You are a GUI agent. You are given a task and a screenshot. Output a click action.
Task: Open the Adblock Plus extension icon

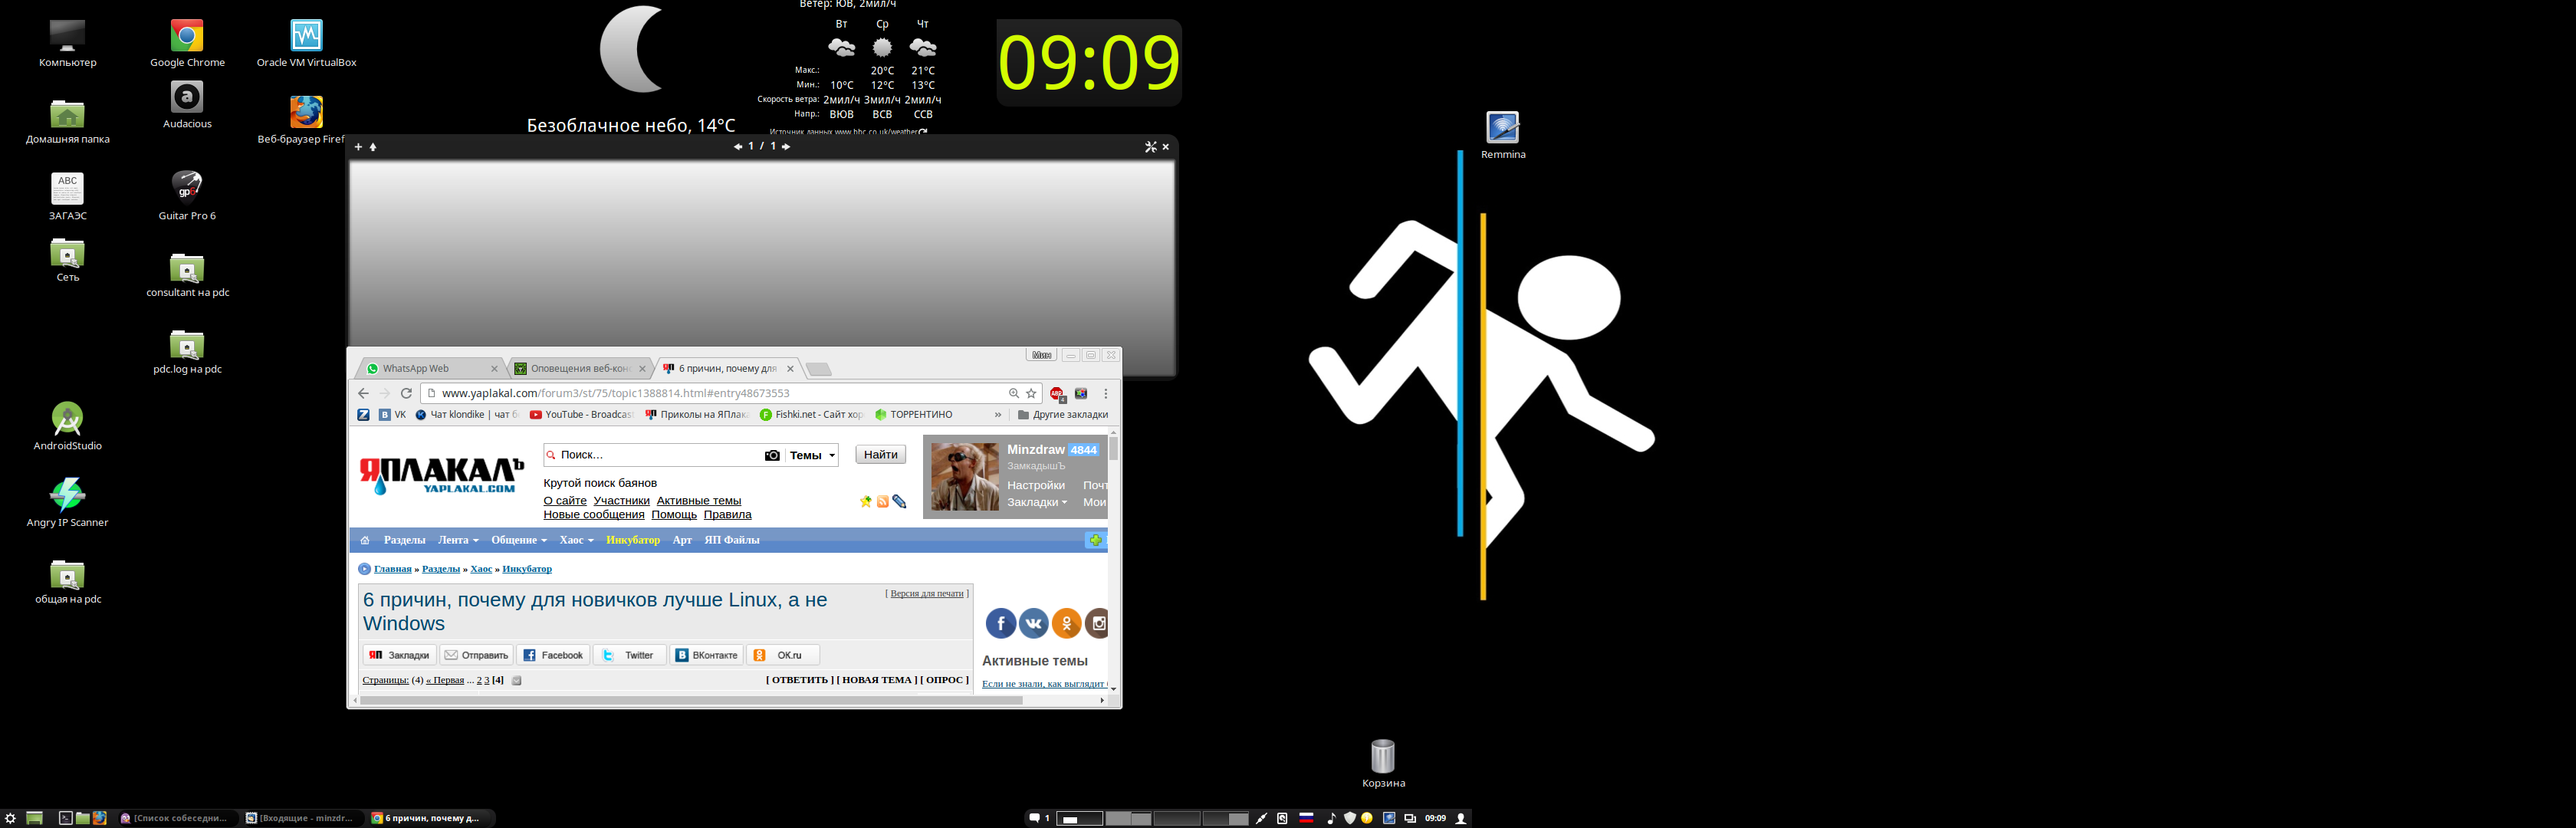[1057, 393]
